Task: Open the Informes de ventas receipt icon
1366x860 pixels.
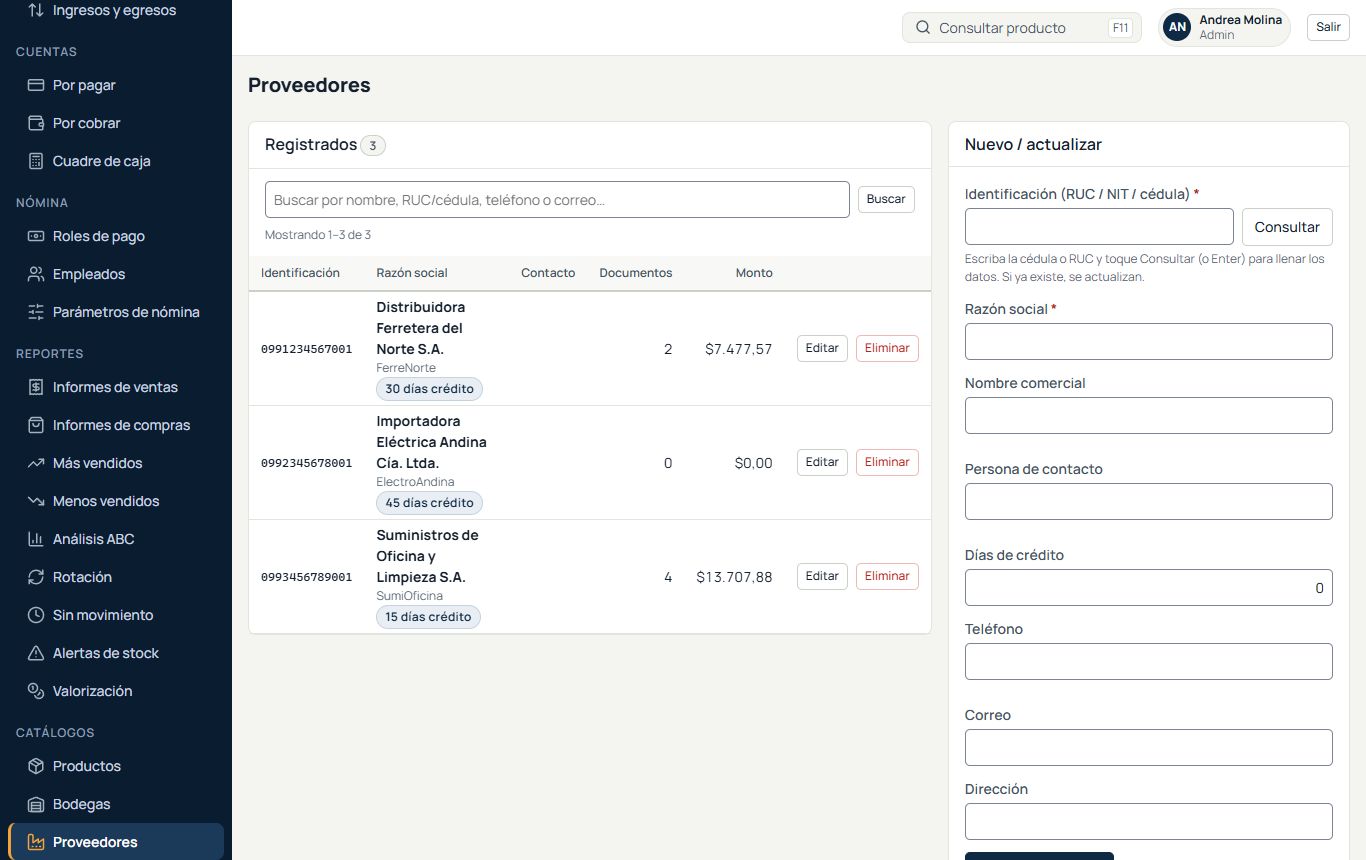Action: pyautogui.click(x=36, y=387)
